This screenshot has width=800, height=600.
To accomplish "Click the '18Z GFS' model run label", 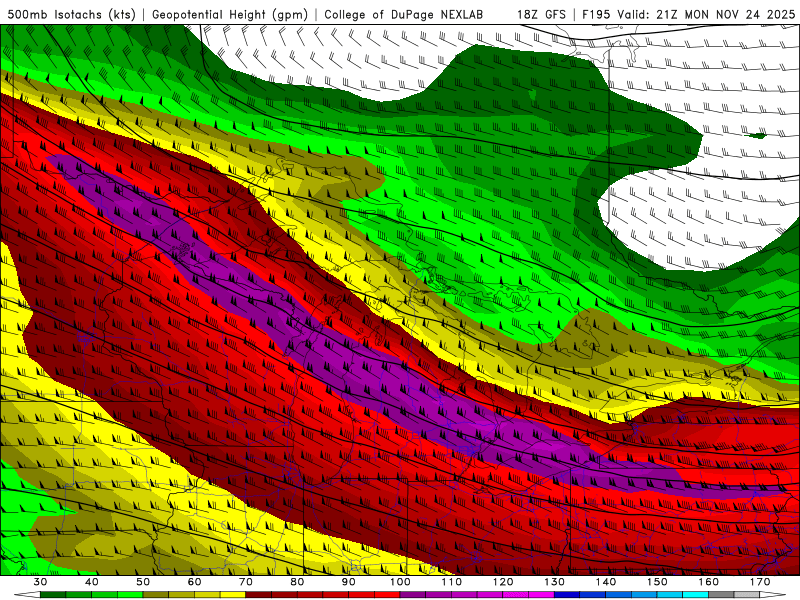I will (x=541, y=15).
